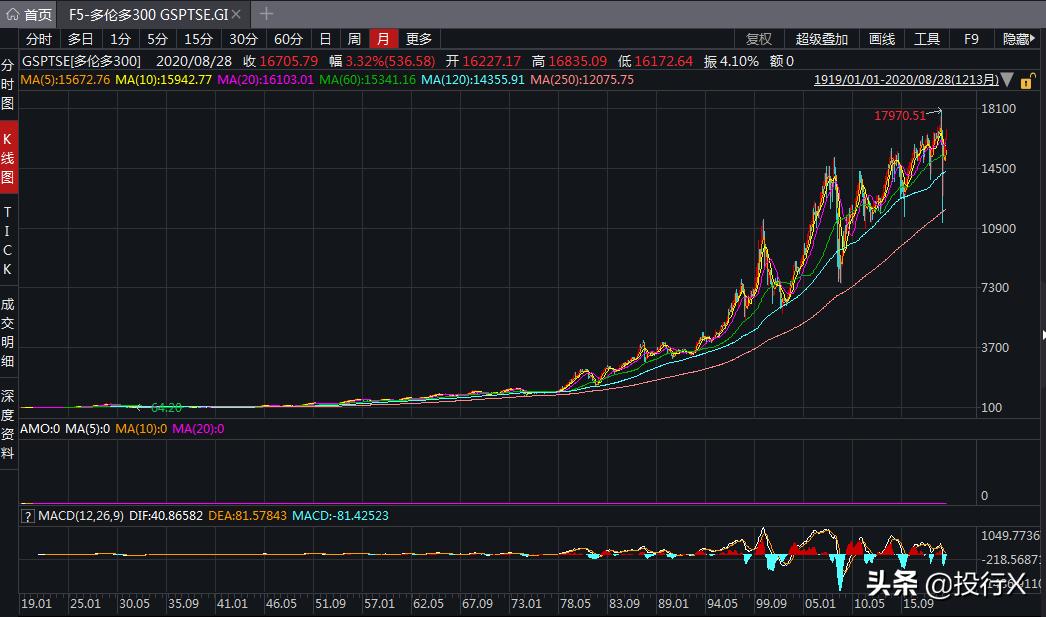Open the date range dropdown arrow
Screen dimensions: 1046x617
[x=1008, y=79]
